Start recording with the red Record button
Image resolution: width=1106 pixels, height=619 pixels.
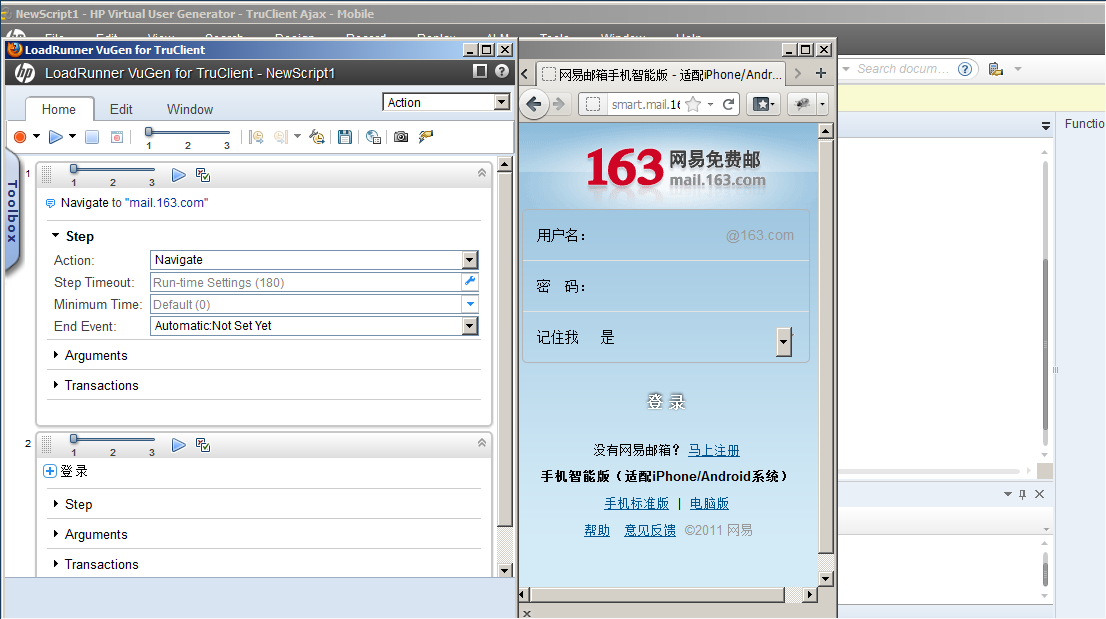tap(20, 137)
